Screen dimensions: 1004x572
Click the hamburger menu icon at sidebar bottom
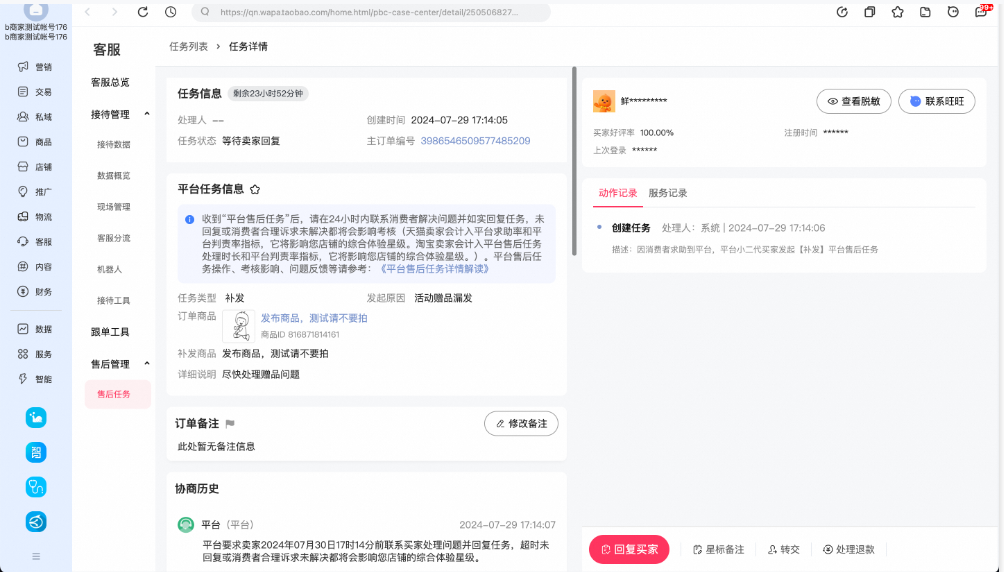tap(36, 556)
